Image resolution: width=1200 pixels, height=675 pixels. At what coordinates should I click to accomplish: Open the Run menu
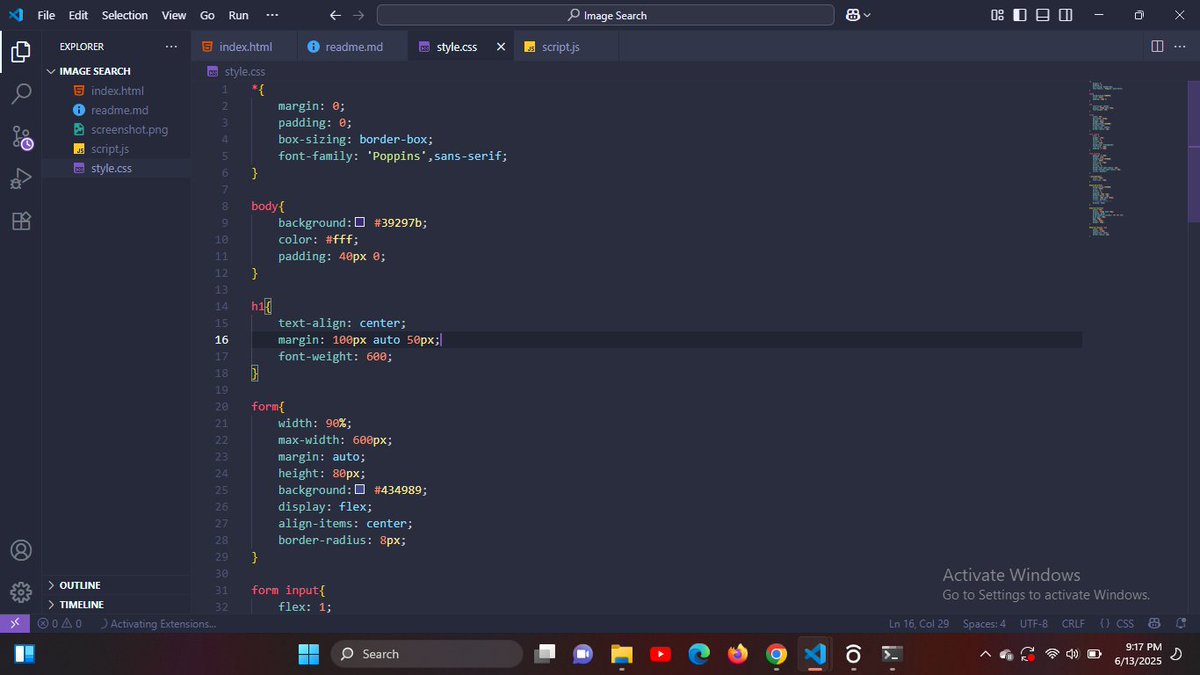click(238, 15)
